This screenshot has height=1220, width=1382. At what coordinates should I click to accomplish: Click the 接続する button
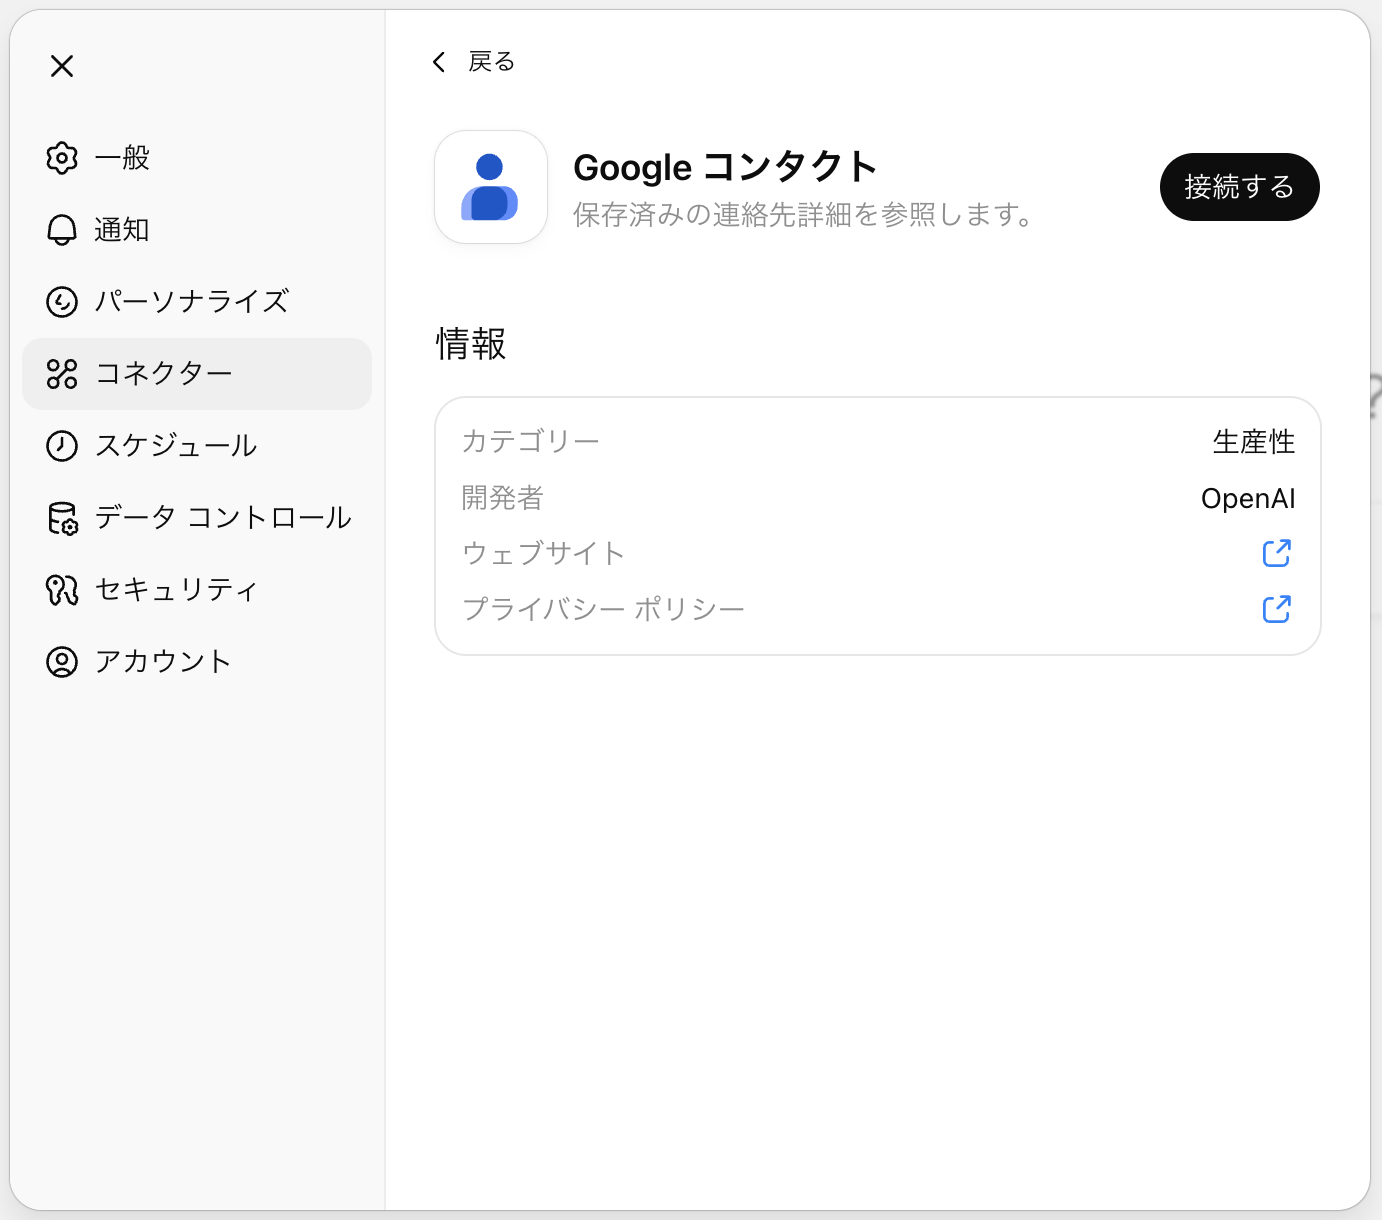click(x=1240, y=187)
